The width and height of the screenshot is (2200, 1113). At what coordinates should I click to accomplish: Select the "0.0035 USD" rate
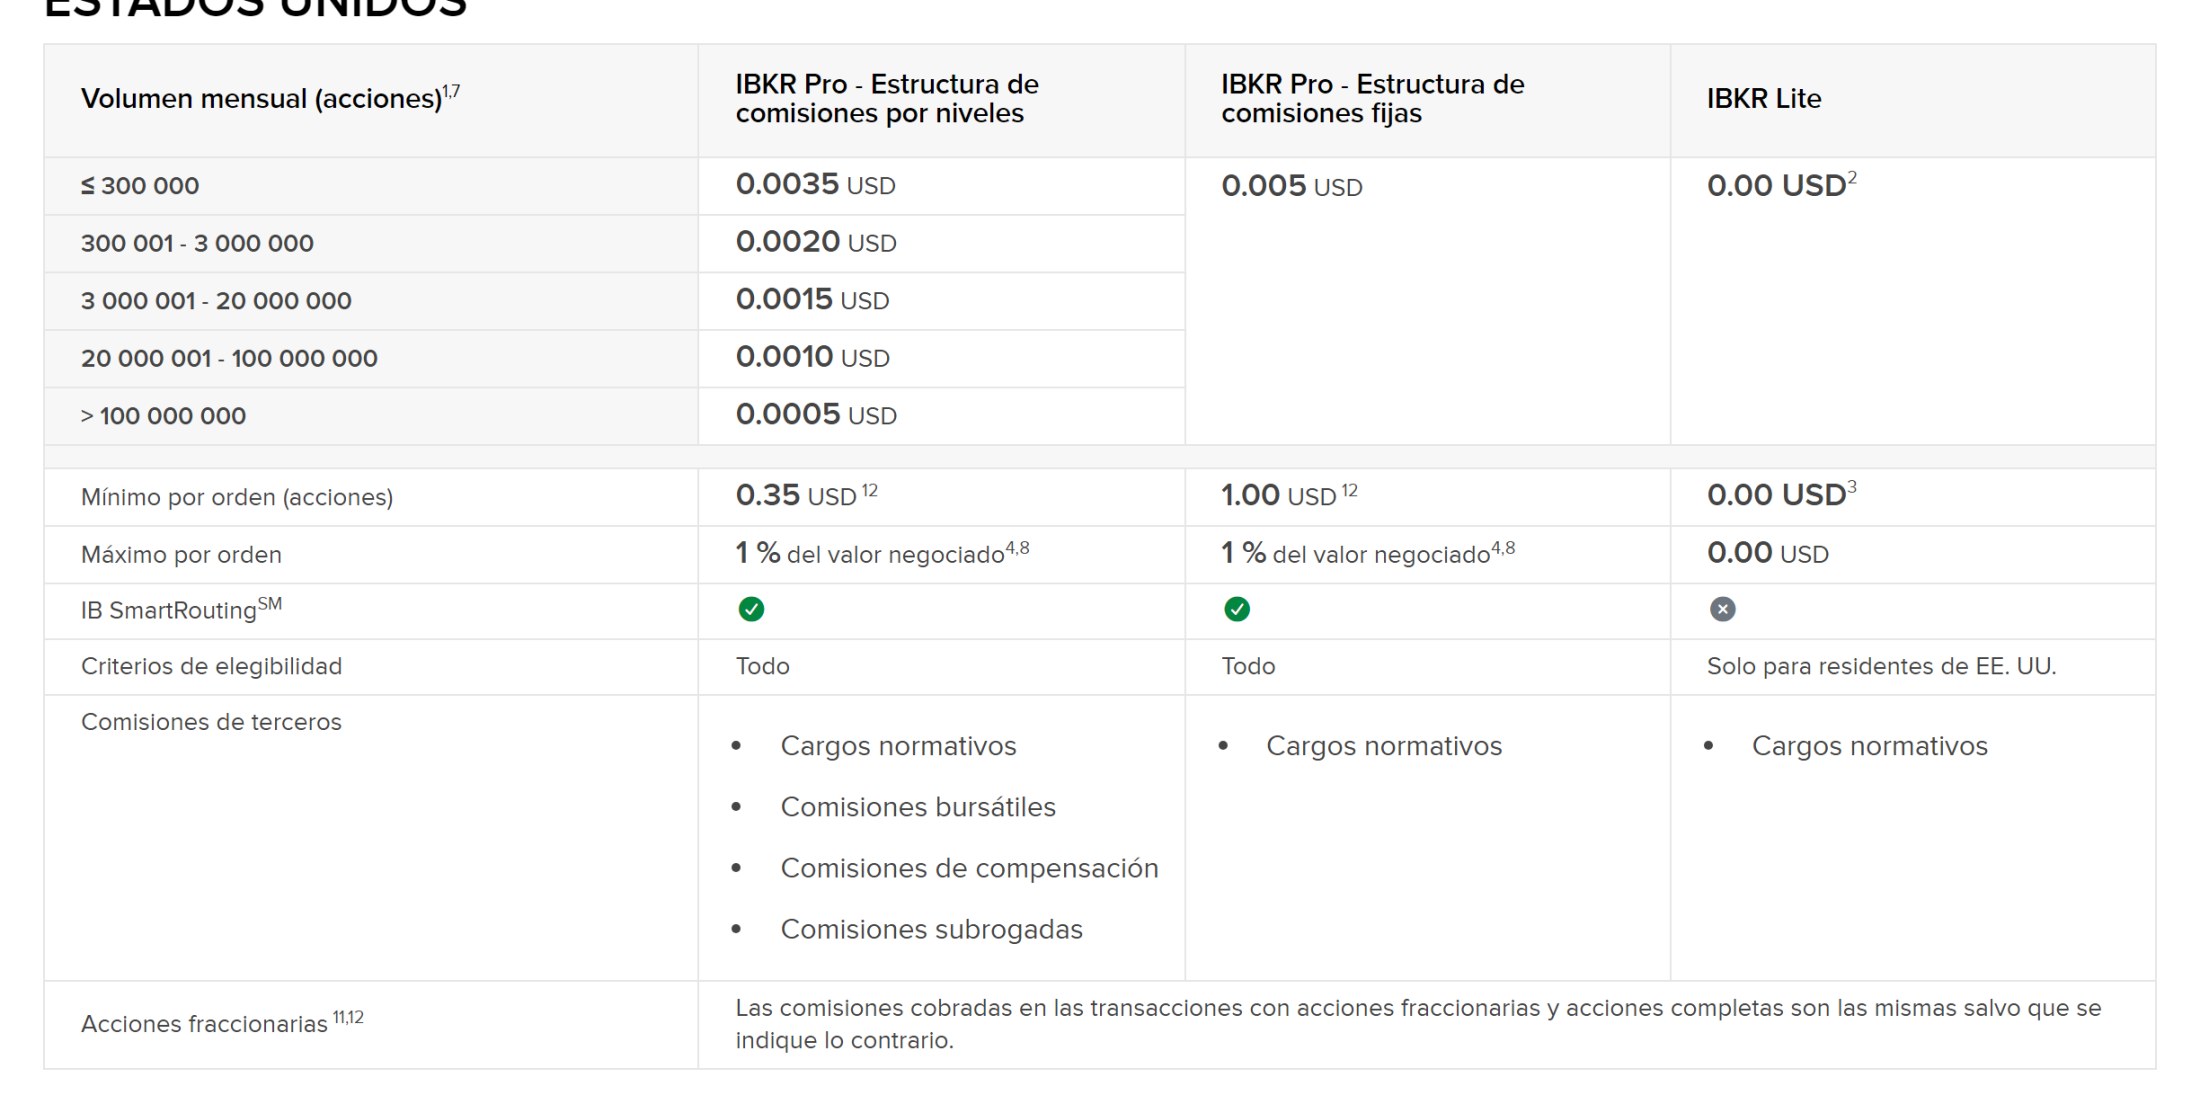(x=816, y=184)
